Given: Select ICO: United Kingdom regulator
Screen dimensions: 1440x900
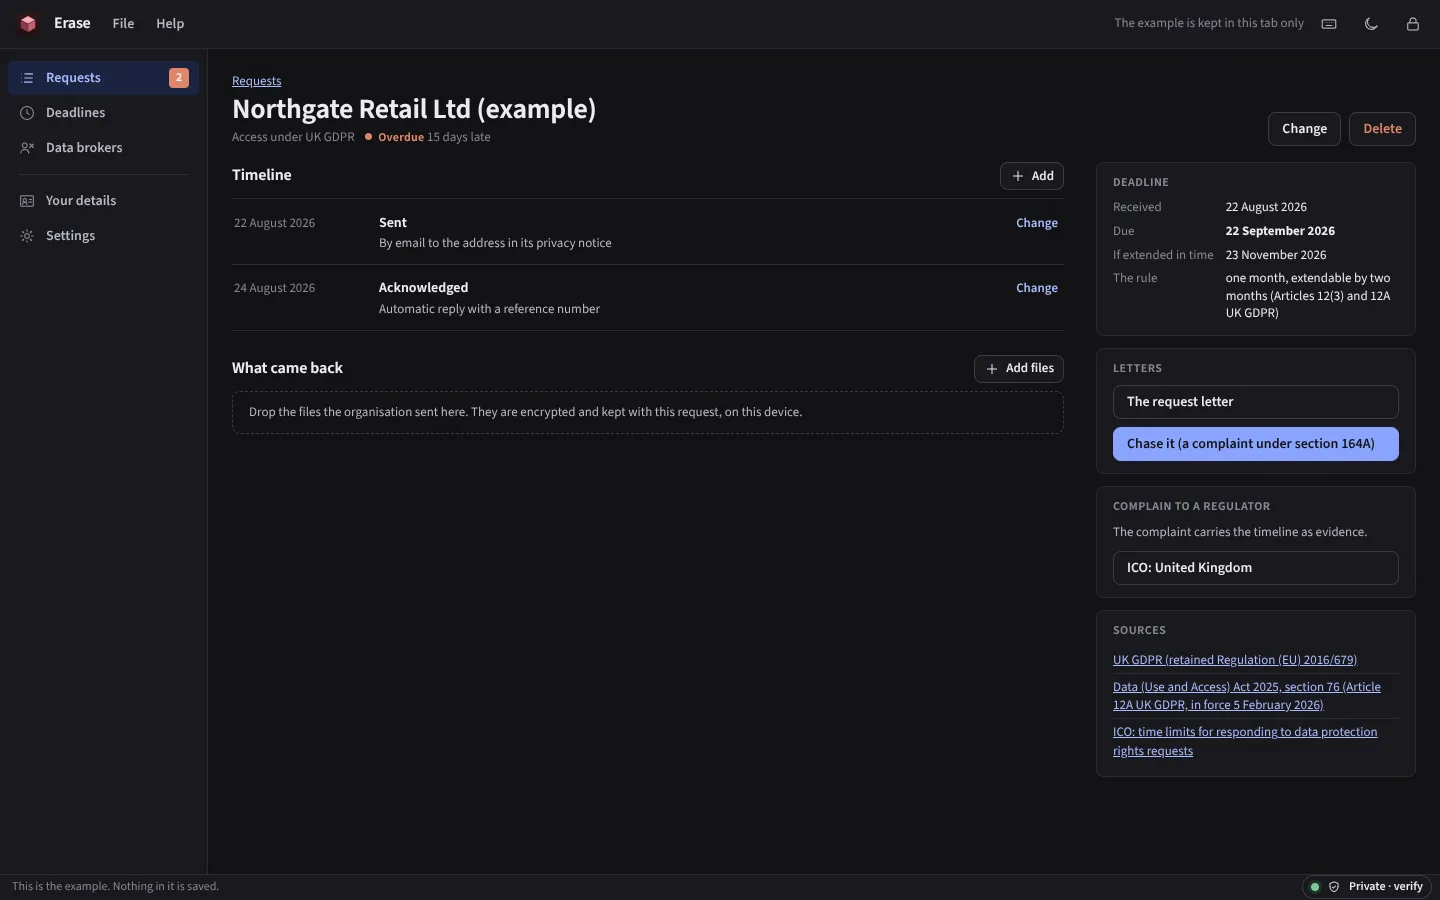Looking at the screenshot, I should point(1256,568).
